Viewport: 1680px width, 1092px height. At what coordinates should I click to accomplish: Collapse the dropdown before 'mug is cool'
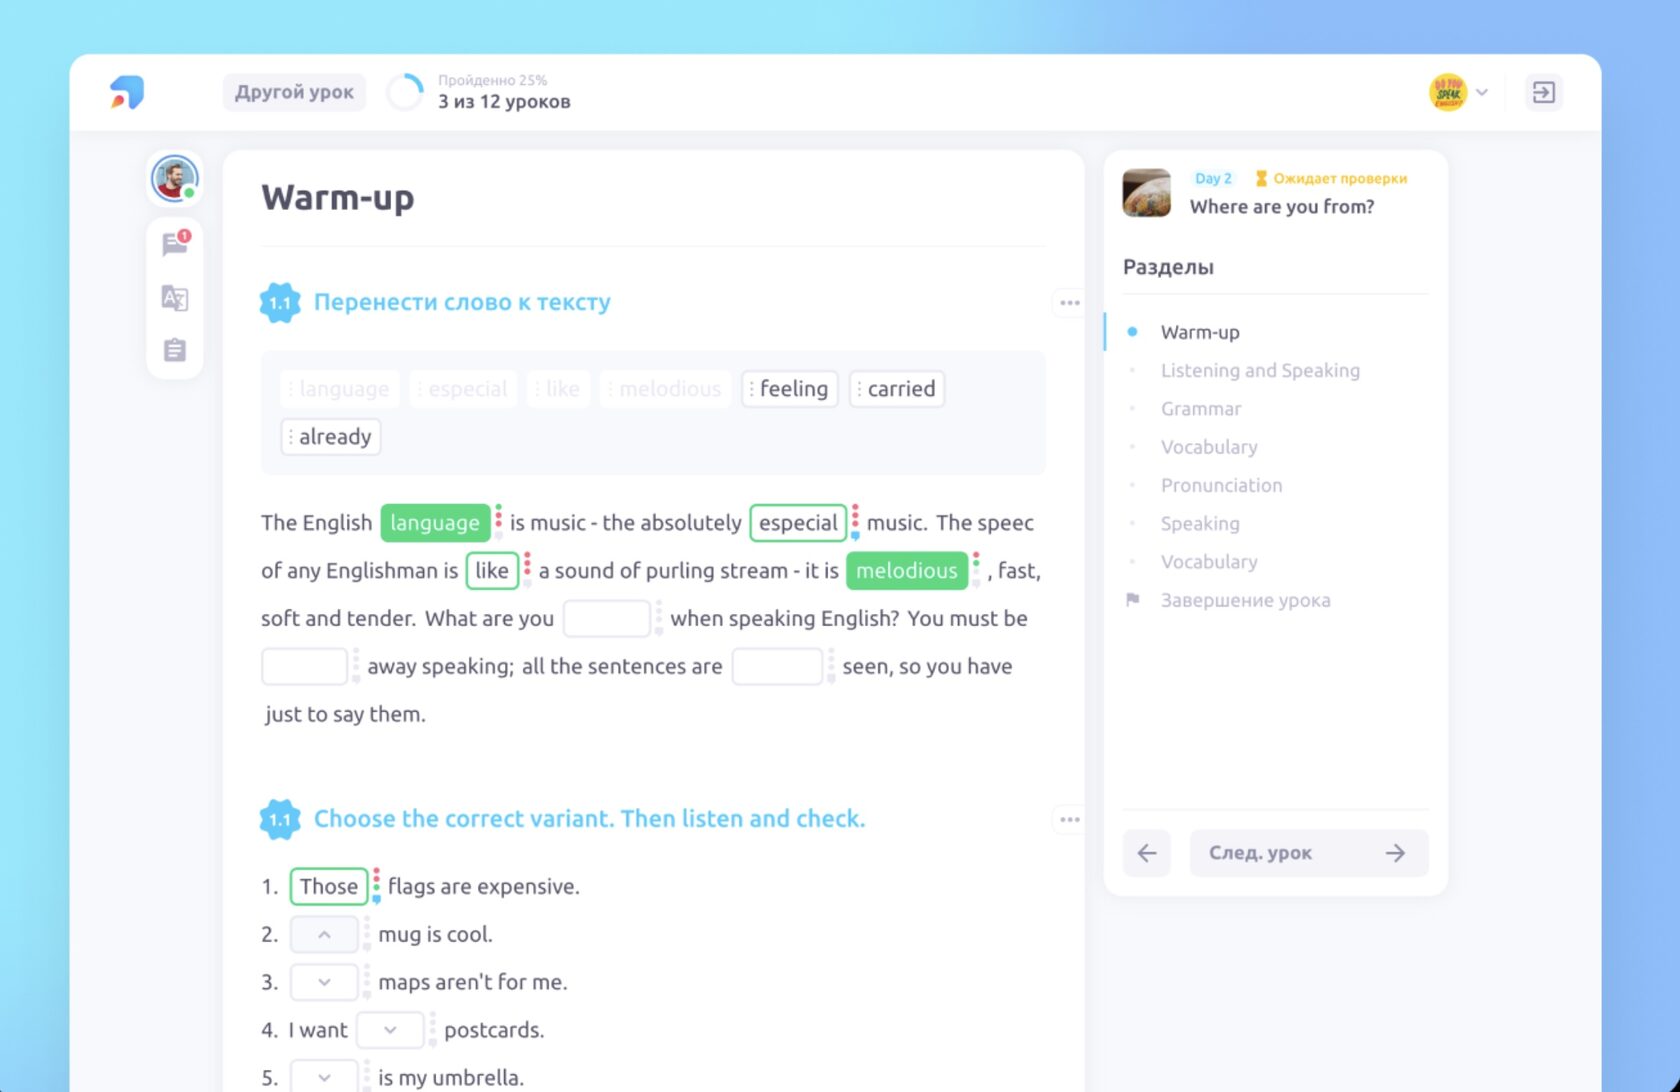pyautogui.click(x=324, y=934)
